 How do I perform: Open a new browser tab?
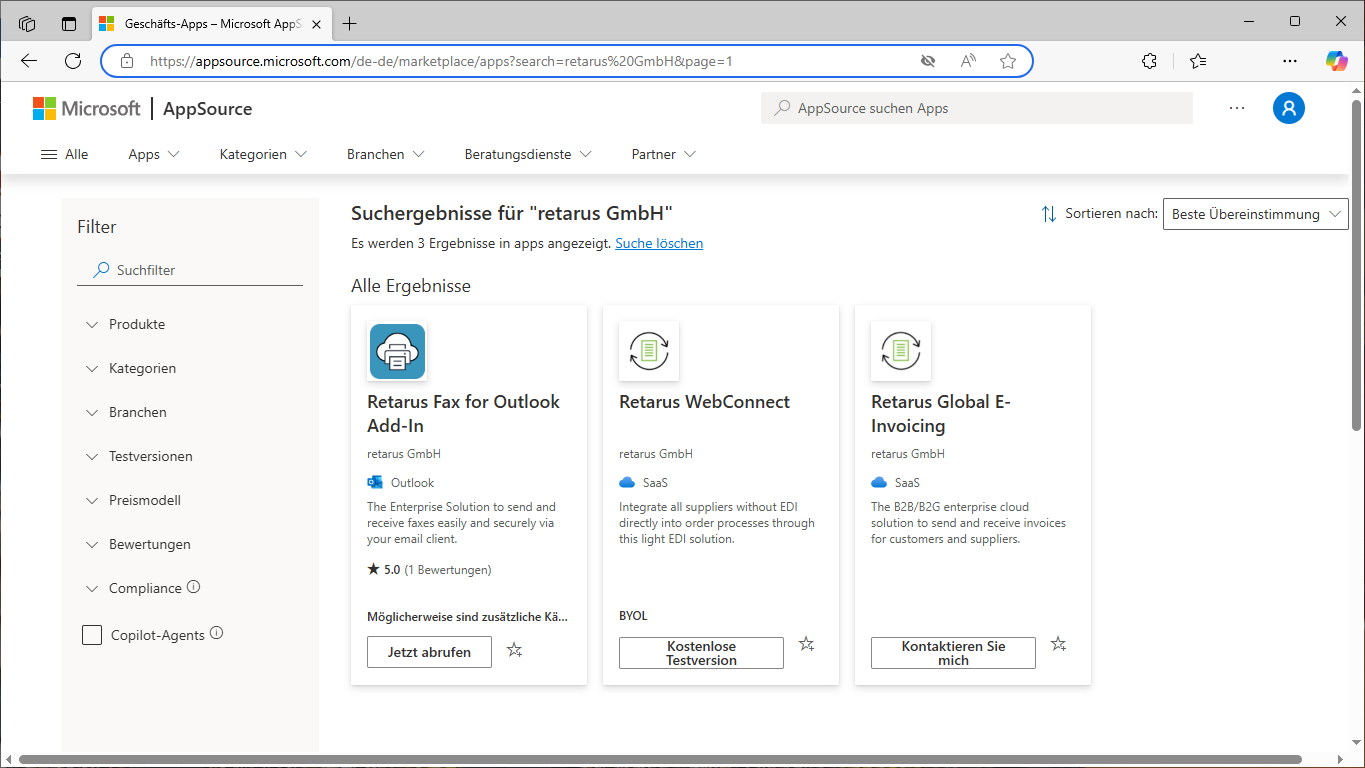click(349, 23)
